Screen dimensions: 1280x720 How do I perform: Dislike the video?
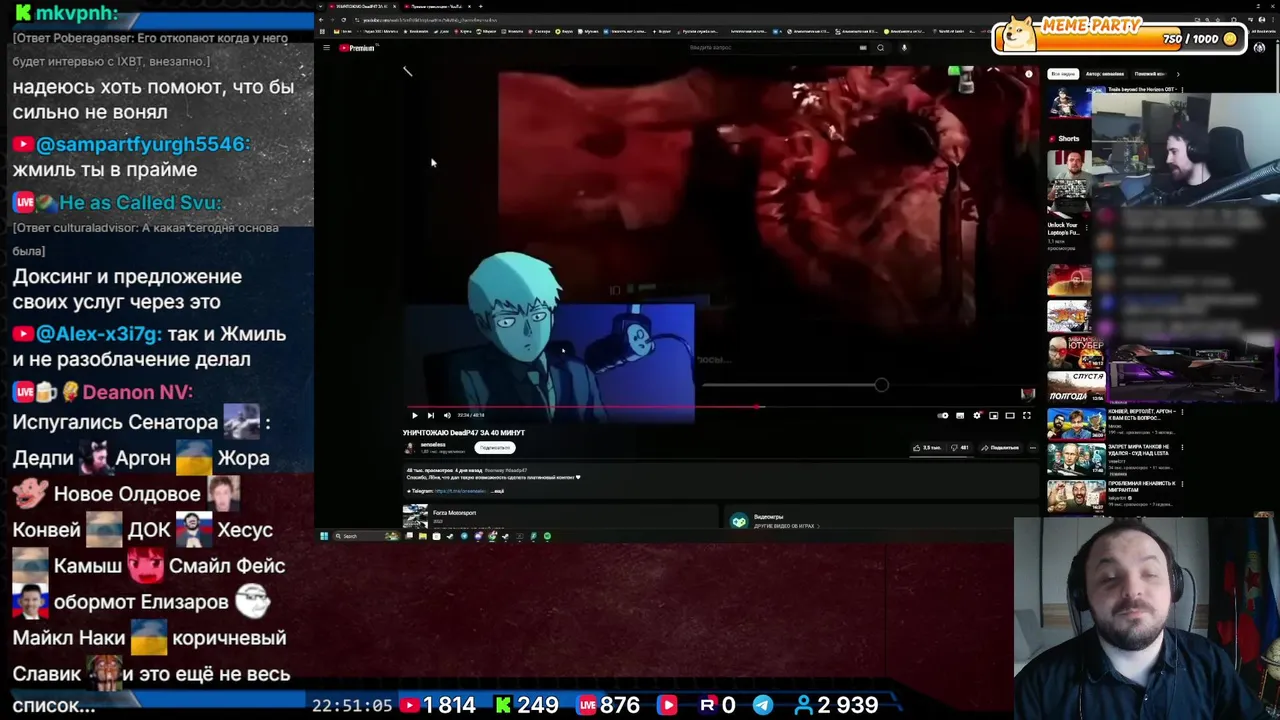(961, 448)
